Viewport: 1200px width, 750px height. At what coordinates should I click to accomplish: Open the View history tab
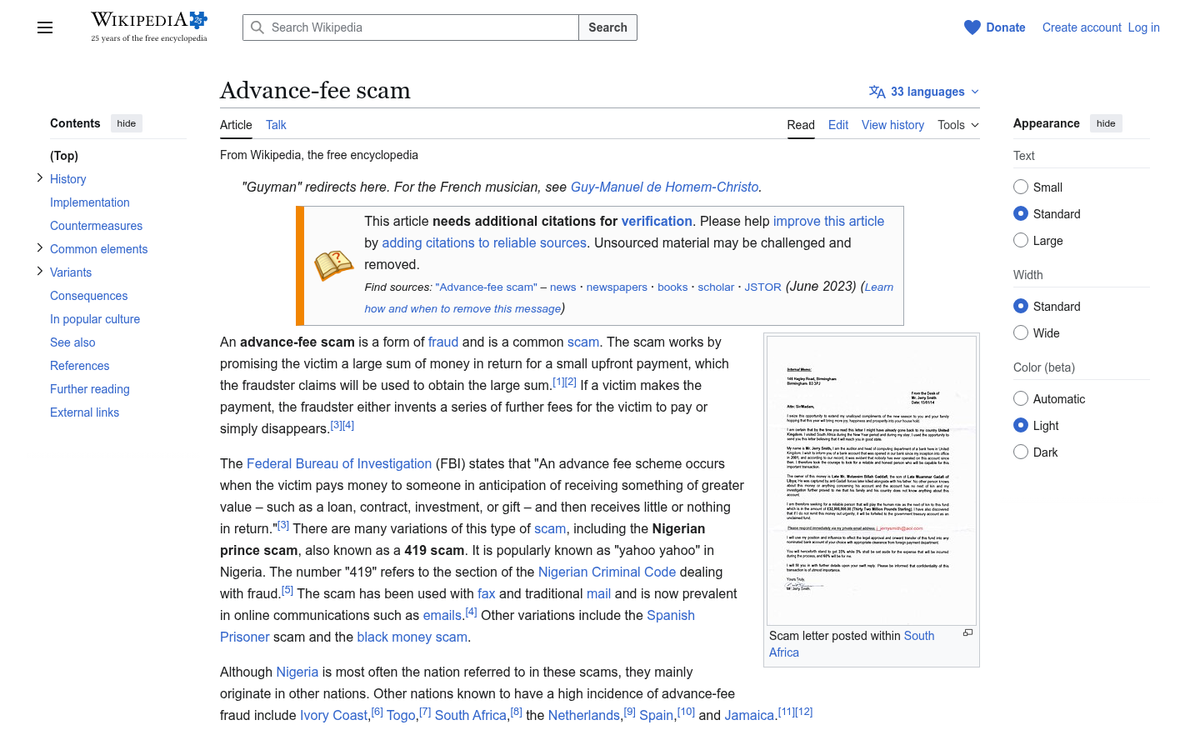892,125
